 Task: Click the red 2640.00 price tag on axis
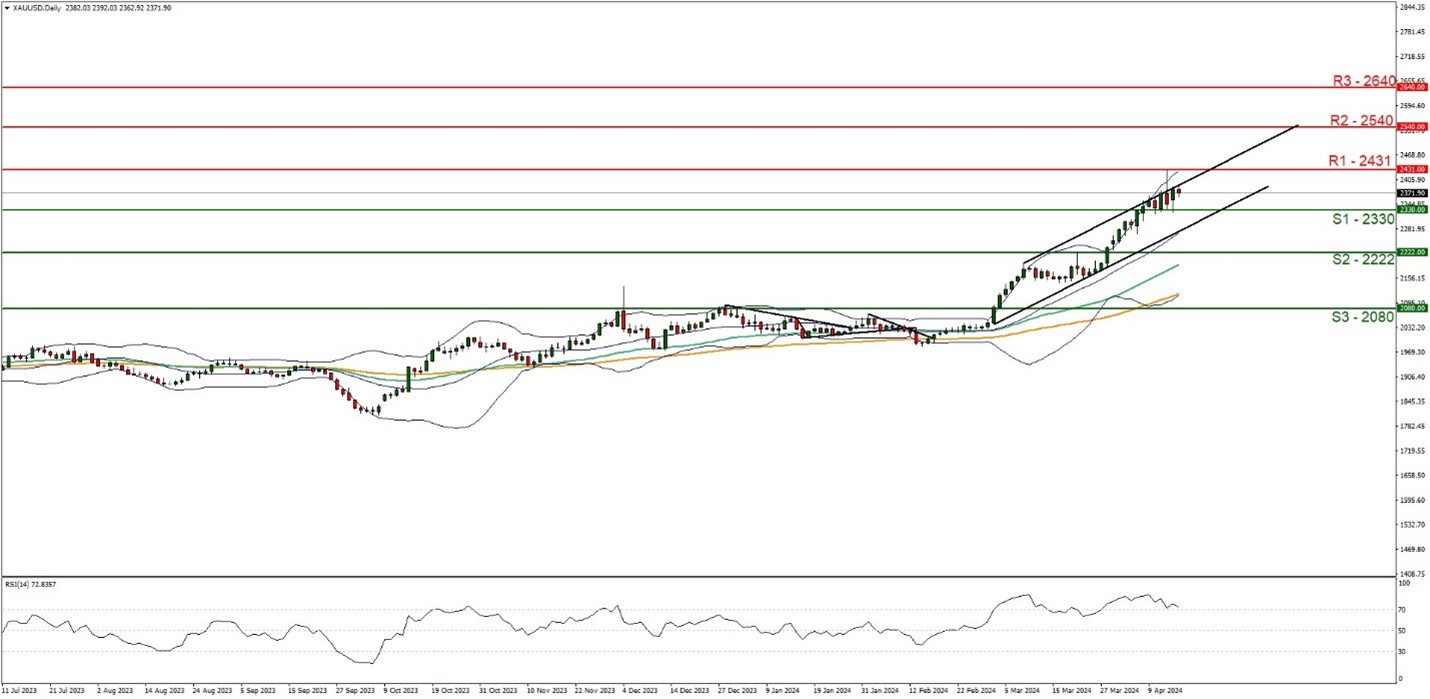coord(1411,88)
